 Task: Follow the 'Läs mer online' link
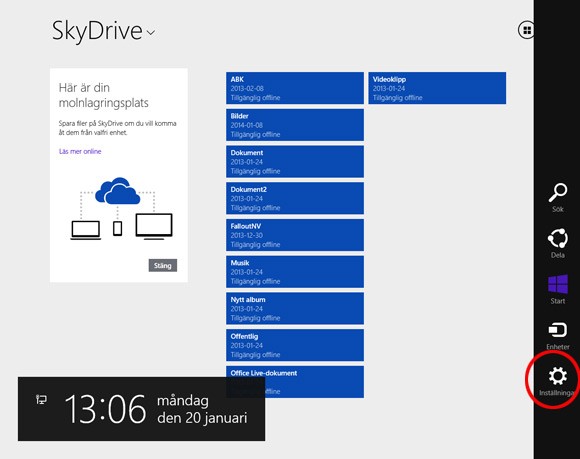coord(80,151)
